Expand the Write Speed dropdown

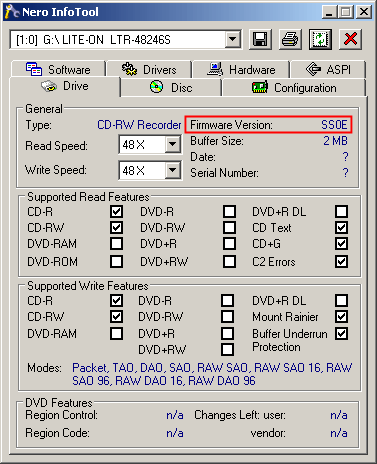pos(173,170)
